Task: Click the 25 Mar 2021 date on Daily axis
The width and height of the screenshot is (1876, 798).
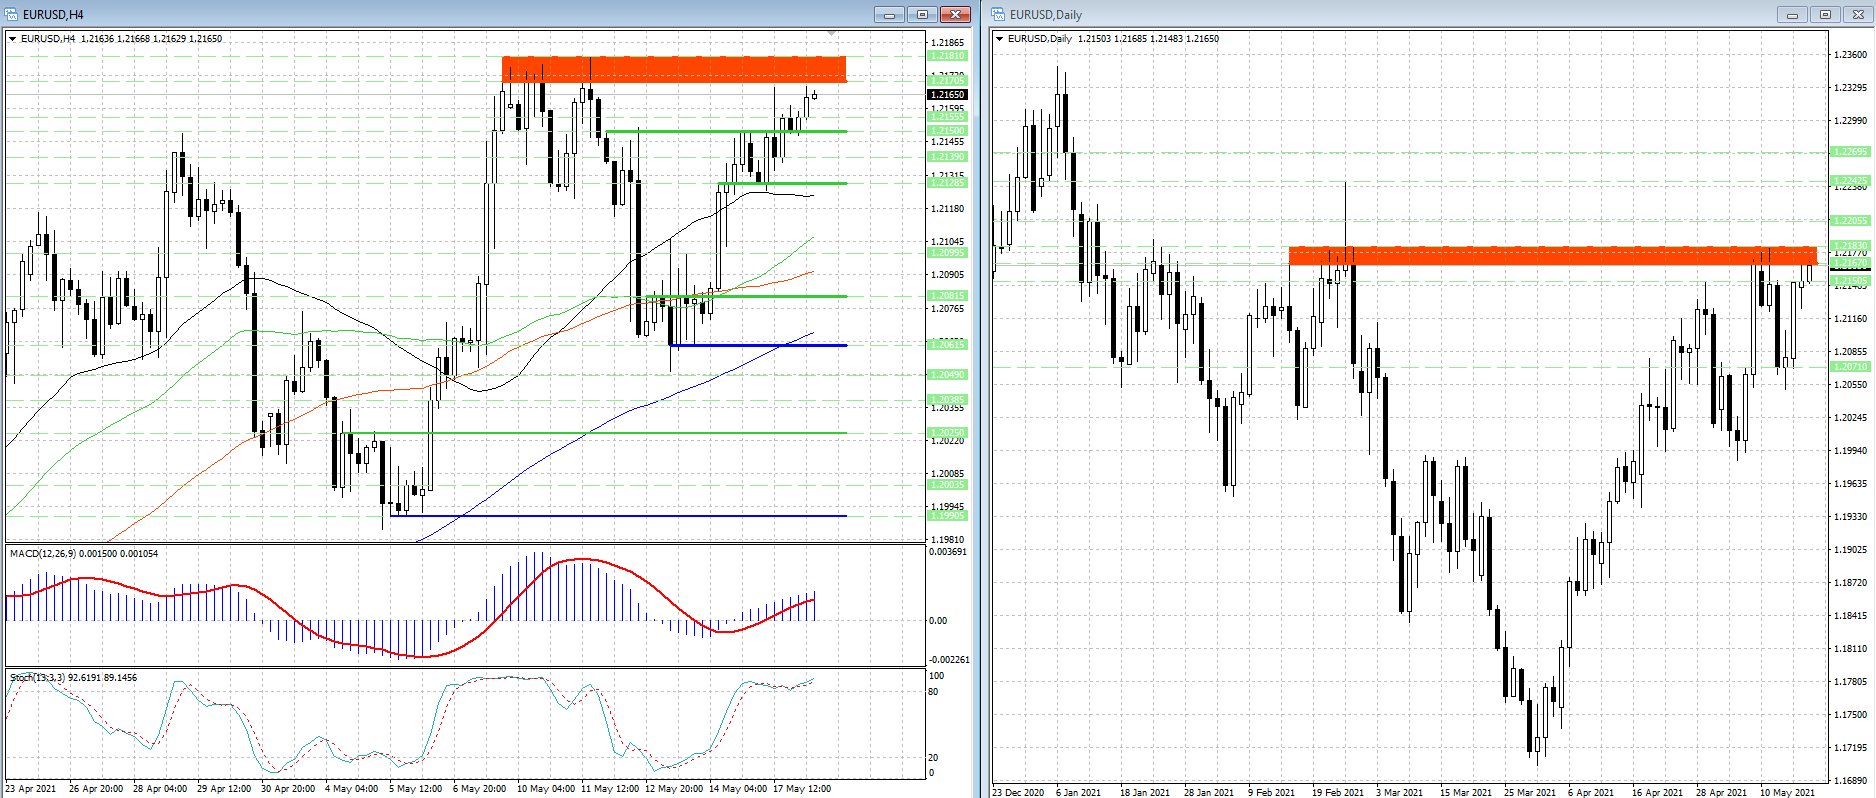Action: point(1530,792)
